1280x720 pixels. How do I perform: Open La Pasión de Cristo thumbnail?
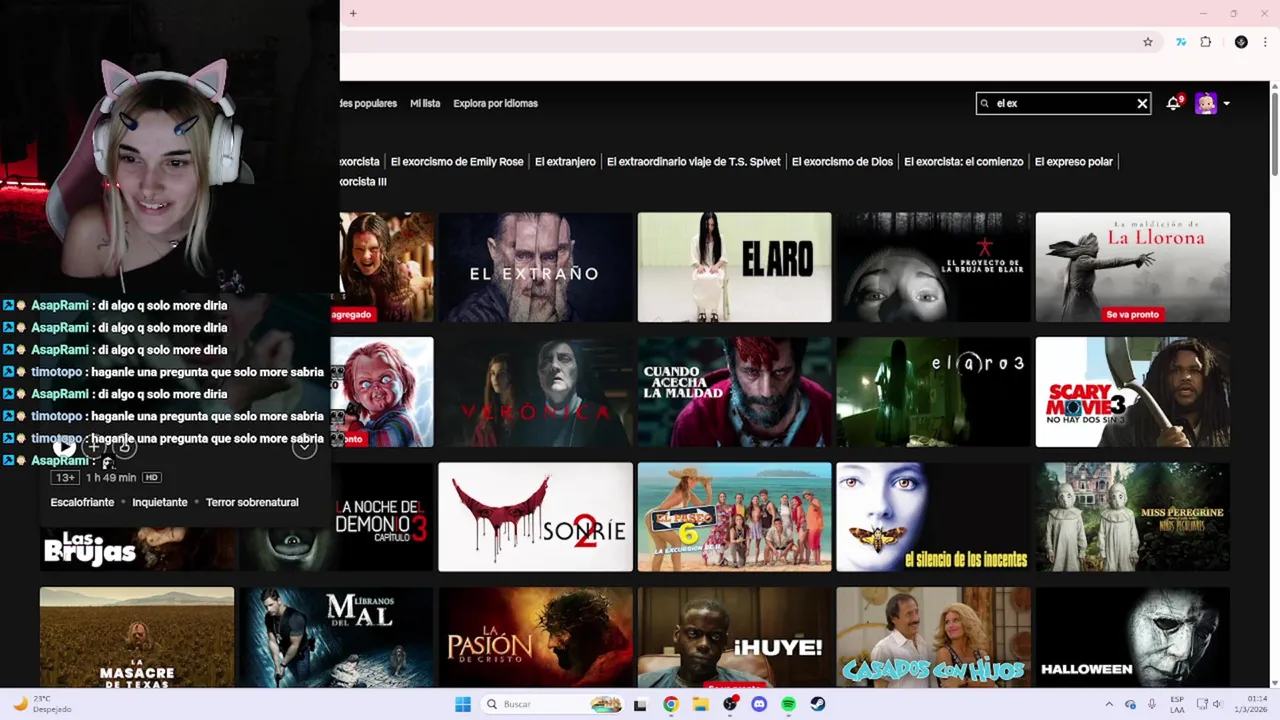click(x=535, y=637)
